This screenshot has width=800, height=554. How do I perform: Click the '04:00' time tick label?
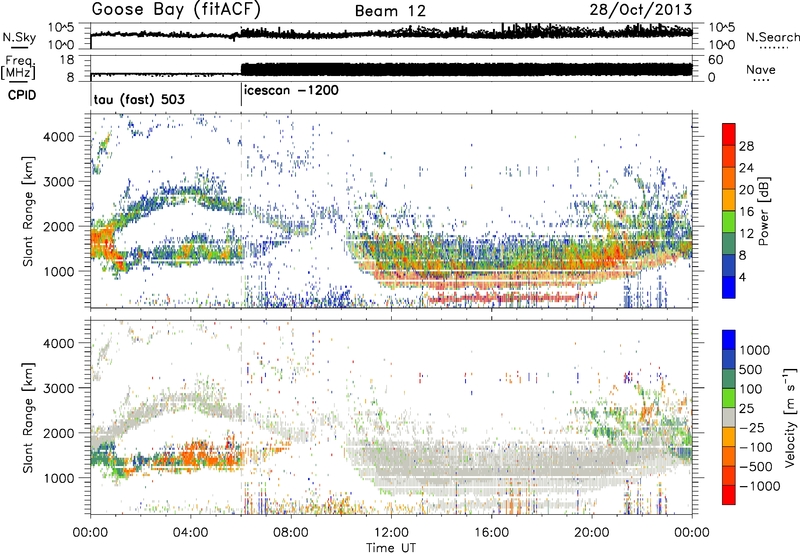click(x=190, y=533)
